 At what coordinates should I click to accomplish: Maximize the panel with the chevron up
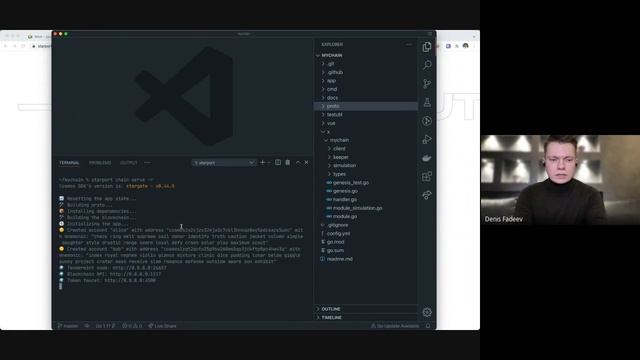298,162
